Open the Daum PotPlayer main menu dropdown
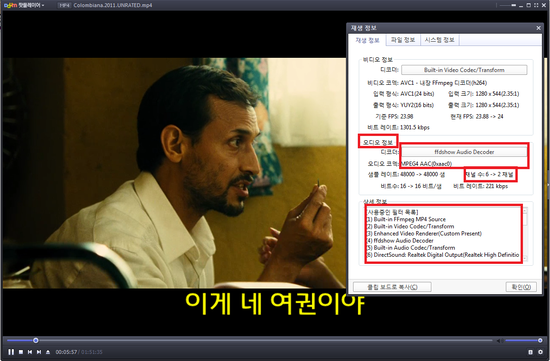 (24, 5)
